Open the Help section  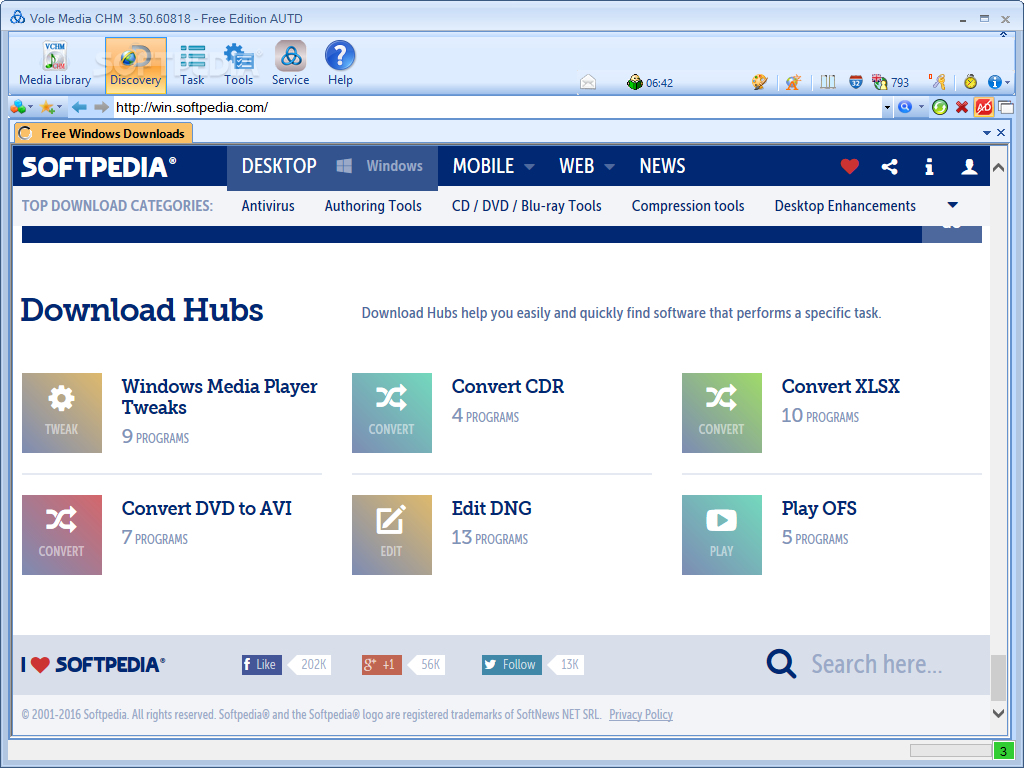coord(340,64)
